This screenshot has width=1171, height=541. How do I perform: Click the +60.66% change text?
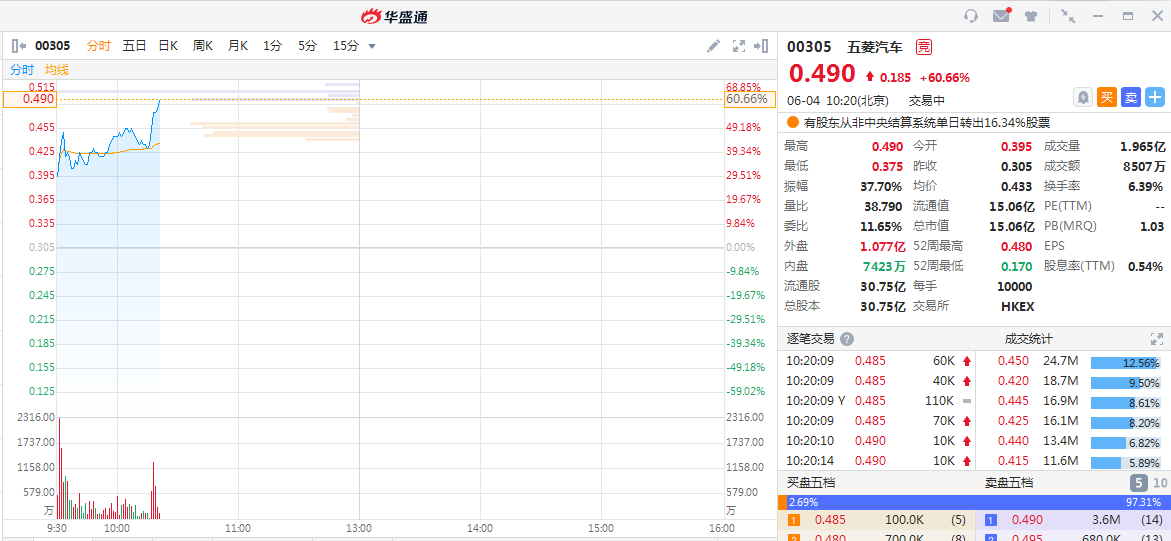tap(945, 77)
